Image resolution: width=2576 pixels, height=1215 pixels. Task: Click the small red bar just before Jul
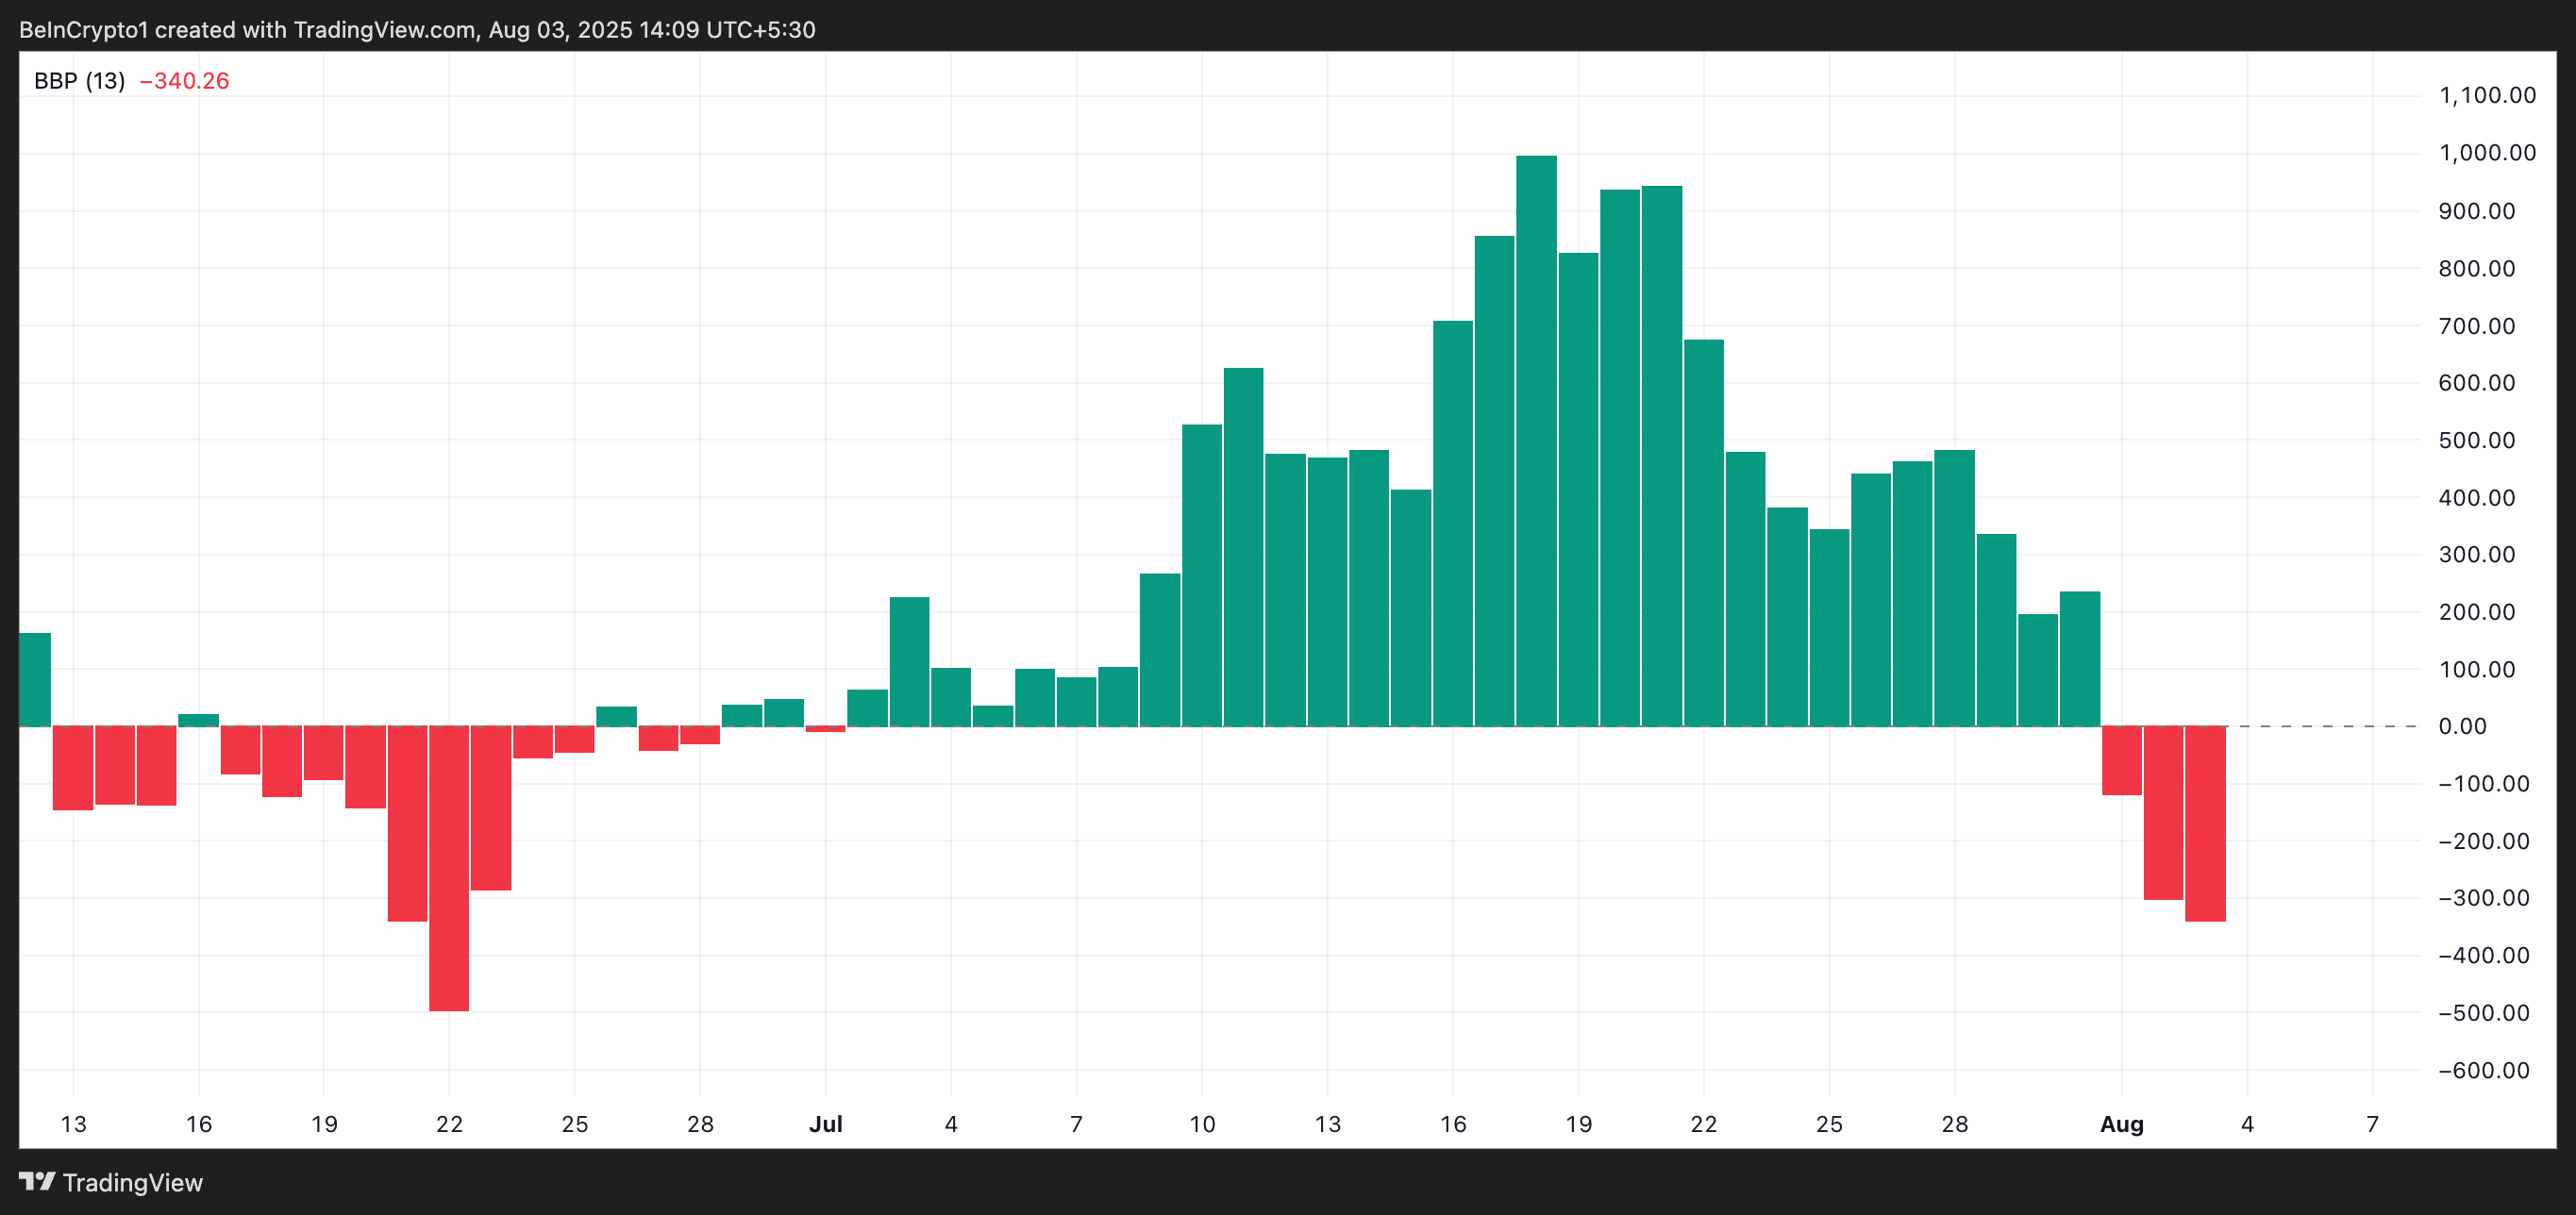click(x=825, y=729)
